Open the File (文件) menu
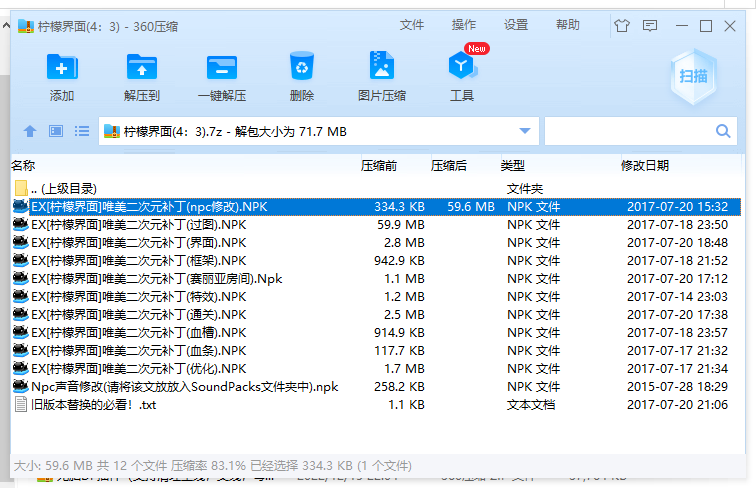Image resolution: width=756 pixels, height=488 pixels. click(x=412, y=25)
